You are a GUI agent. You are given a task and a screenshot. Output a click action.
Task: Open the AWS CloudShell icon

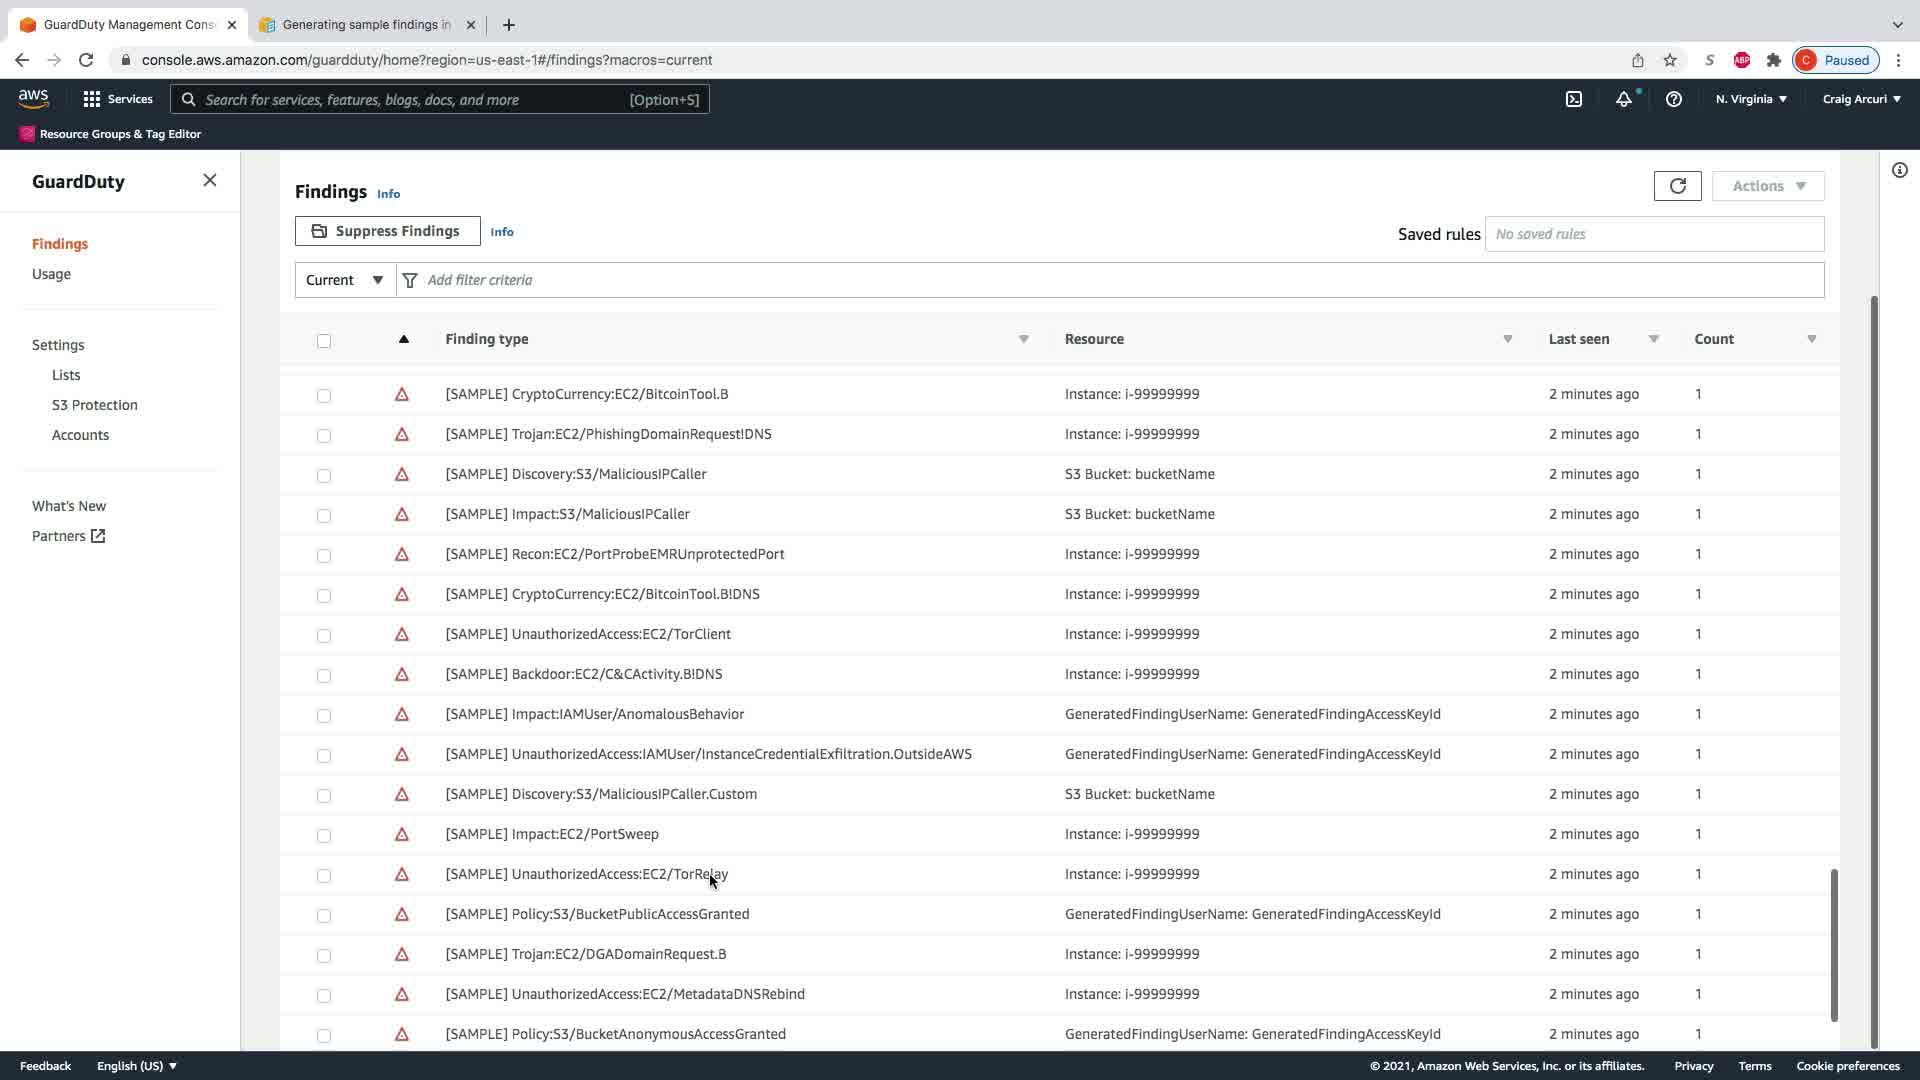click(1573, 99)
